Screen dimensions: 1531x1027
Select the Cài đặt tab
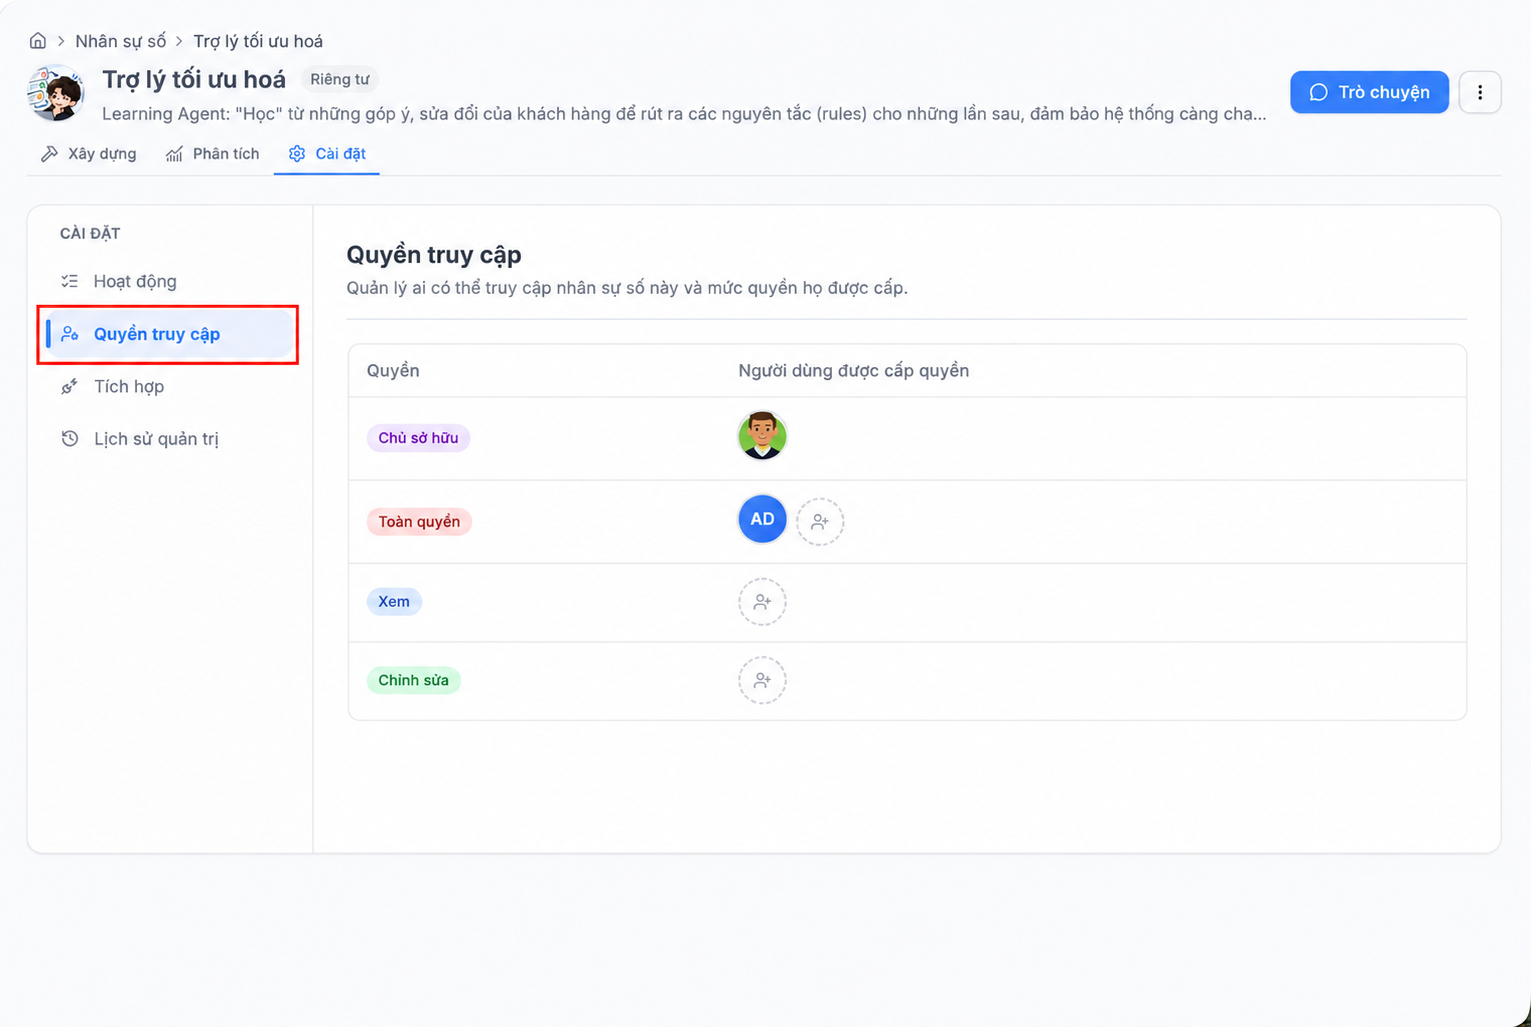327,153
